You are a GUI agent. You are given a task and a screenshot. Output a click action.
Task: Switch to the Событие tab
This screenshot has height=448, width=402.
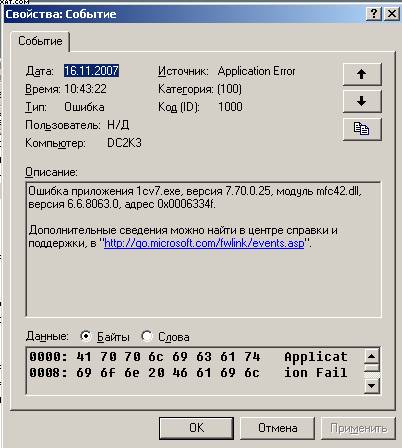(x=40, y=41)
